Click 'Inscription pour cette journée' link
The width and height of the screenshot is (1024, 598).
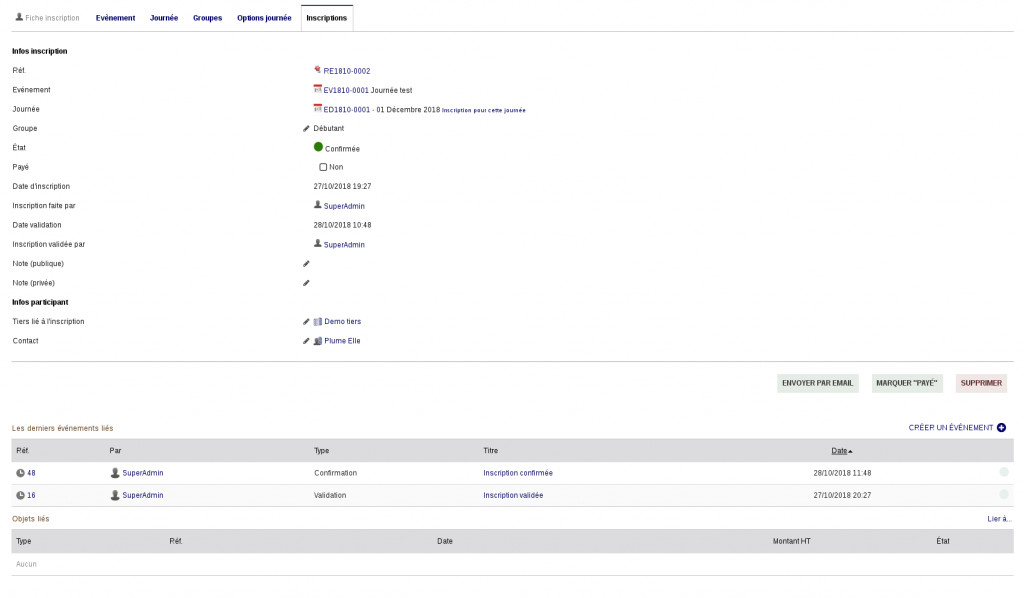point(484,110)
